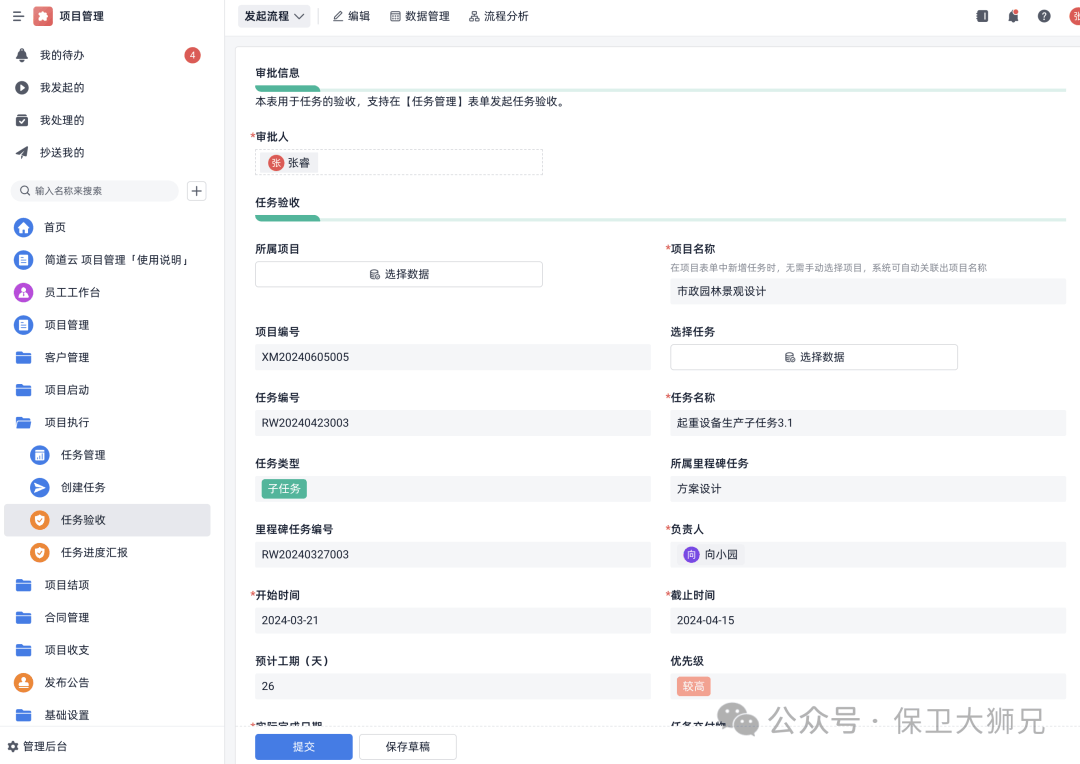1080x764 pixels.
Task: Click the 管理后台 gear icon
Action: click(13, 746)
